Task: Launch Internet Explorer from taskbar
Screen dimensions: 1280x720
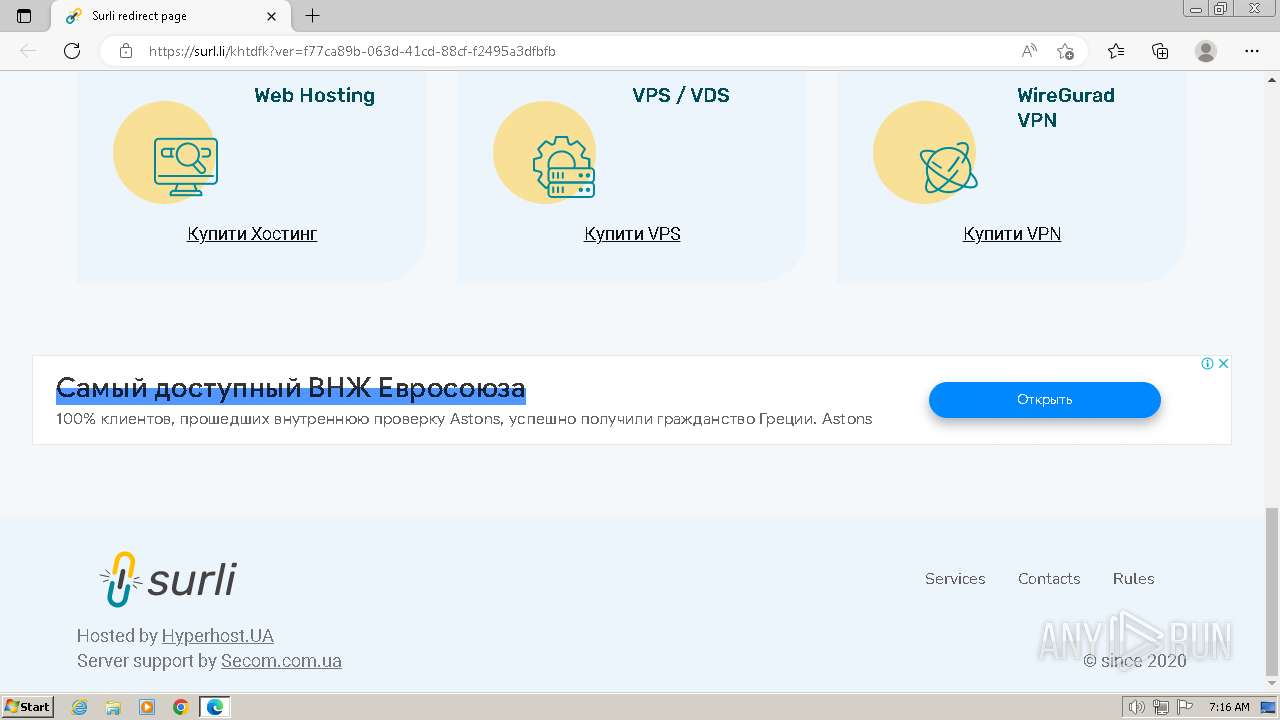Action: (x=80, y=707)
